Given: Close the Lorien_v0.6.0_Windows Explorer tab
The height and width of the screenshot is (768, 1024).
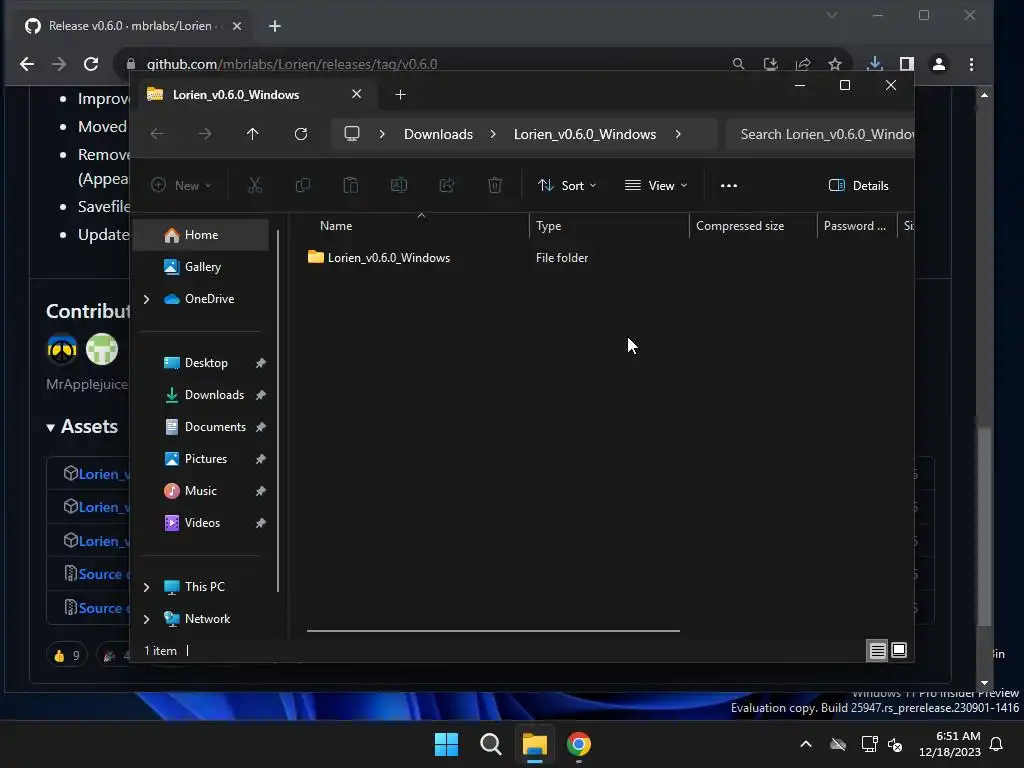Looking at the screenshot, I should coord(357,94).
